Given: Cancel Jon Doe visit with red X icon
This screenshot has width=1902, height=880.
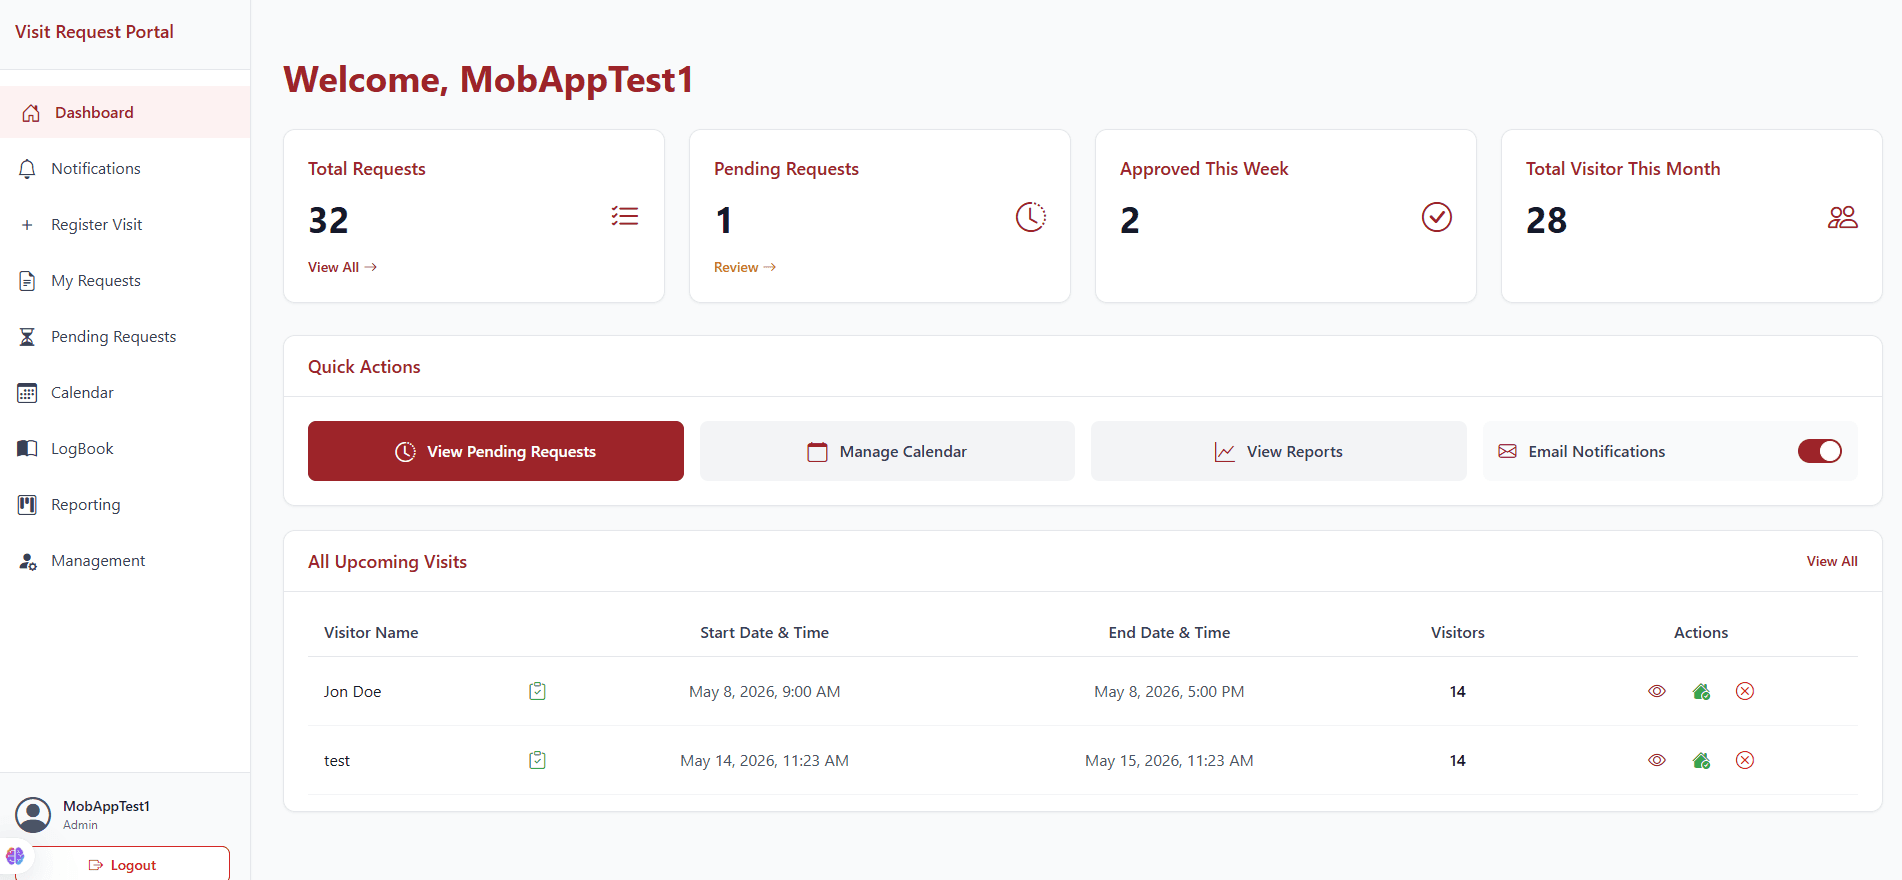Looking at the screenshot, I should pyautogui.click(x=1745, y=691).
